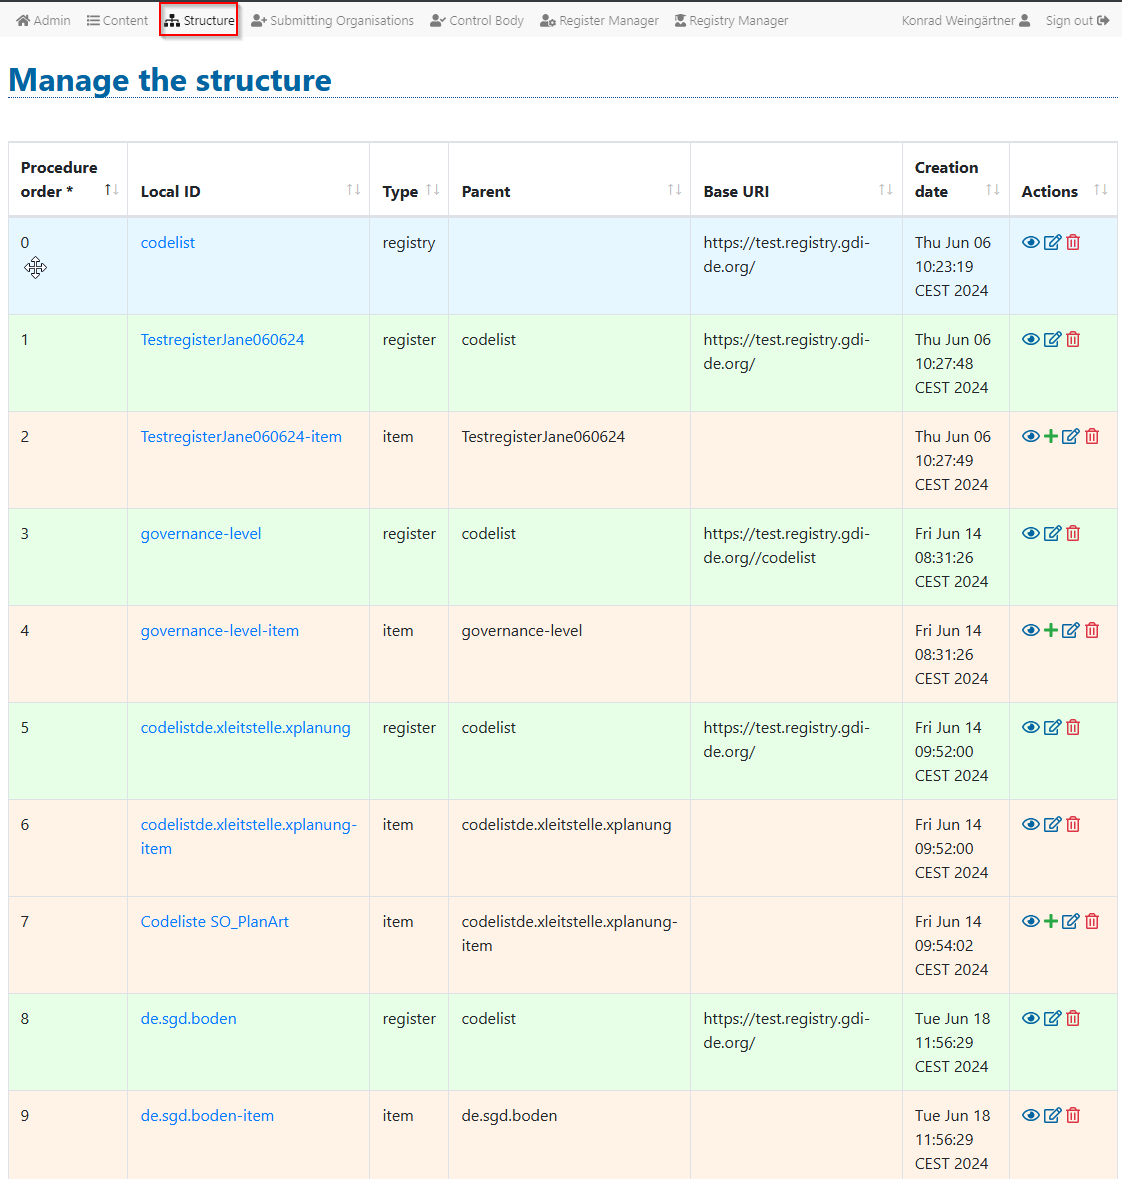
Task: Grab the move handle on row 0
Action: (36, 267)
